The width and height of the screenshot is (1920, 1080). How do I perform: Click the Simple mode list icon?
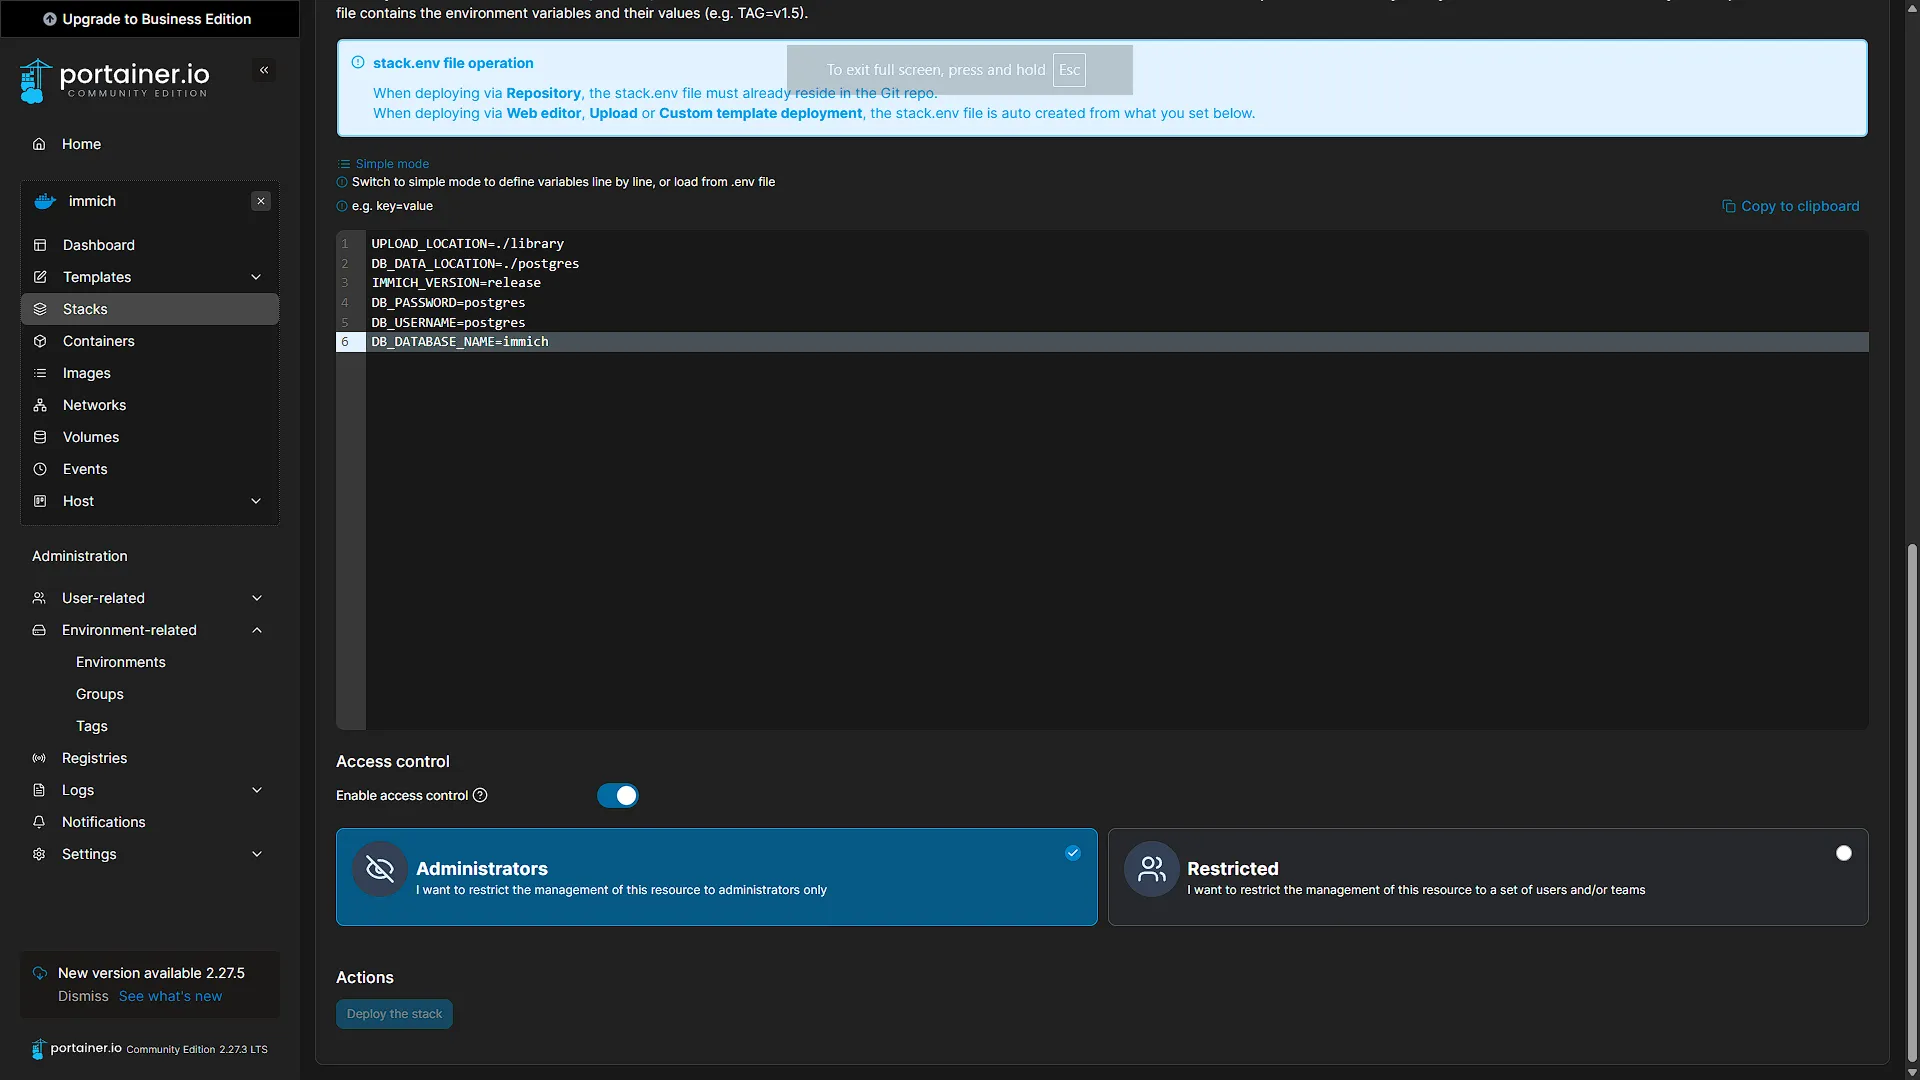pyautogui.click(x=344, y=164)
